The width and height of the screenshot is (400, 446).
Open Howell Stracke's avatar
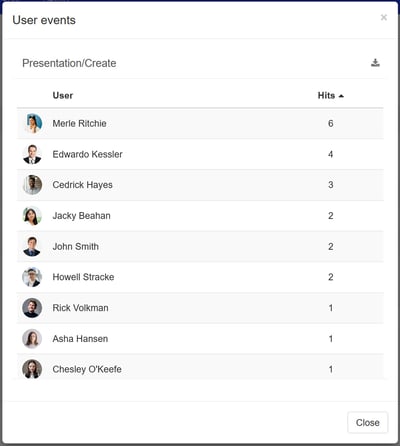32,277
